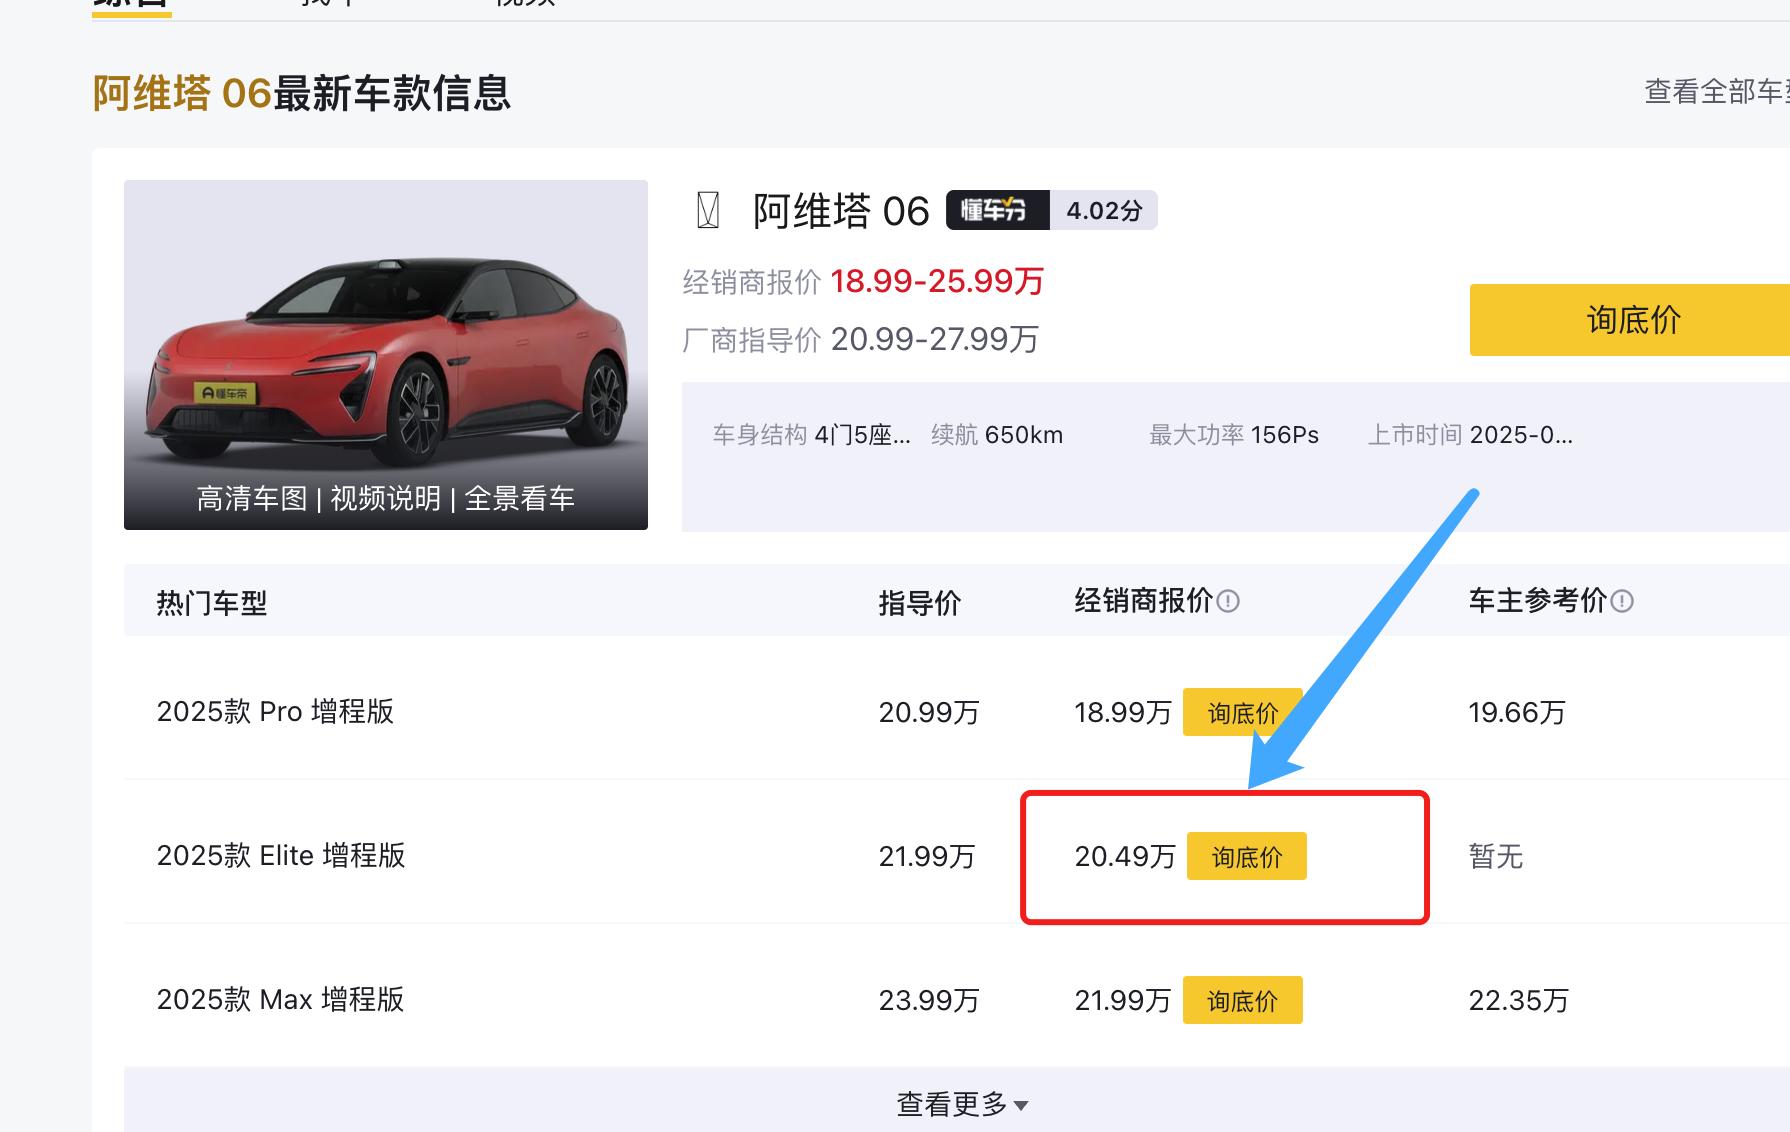The image size is (1790, 1132).
Task: Open 高清车图 gallery link
Action: point(252,498)
